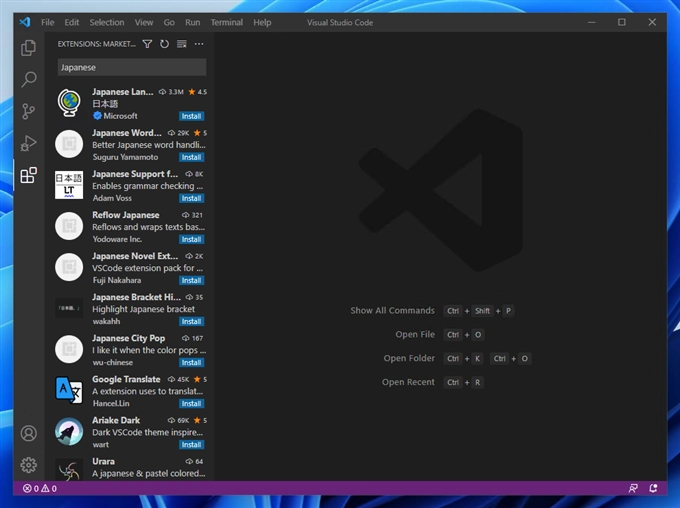Clear extensions search results icon
The height and width of the screenshot is (508, 680).
pyautogui.click(x=182, y=44)
